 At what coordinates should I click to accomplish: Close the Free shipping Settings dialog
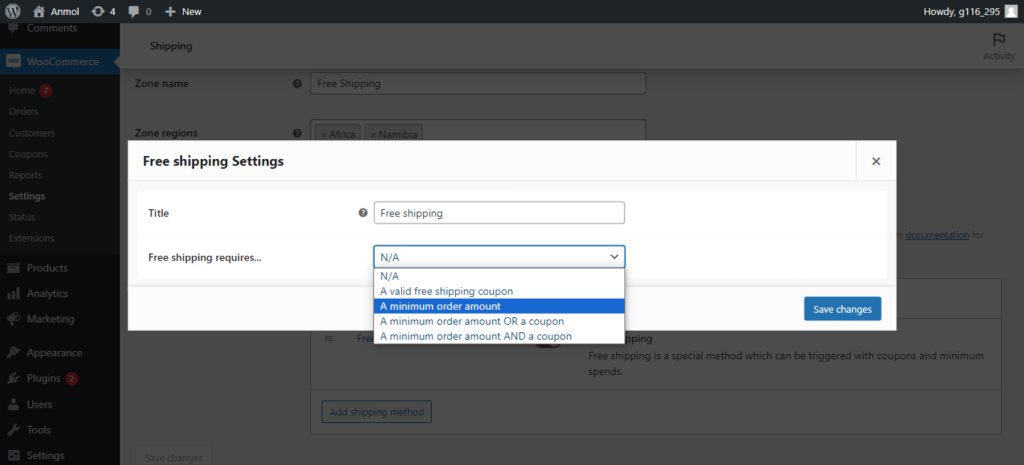click(x=876, y=161)
